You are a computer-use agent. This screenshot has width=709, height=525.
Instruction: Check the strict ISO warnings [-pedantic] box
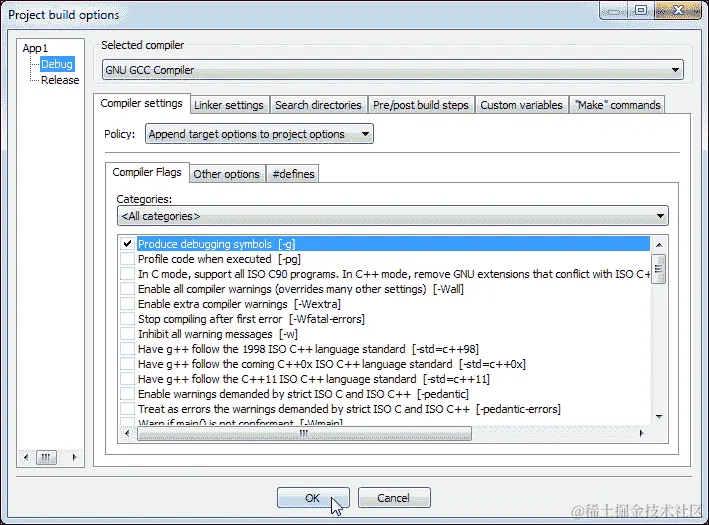point(127,394)
